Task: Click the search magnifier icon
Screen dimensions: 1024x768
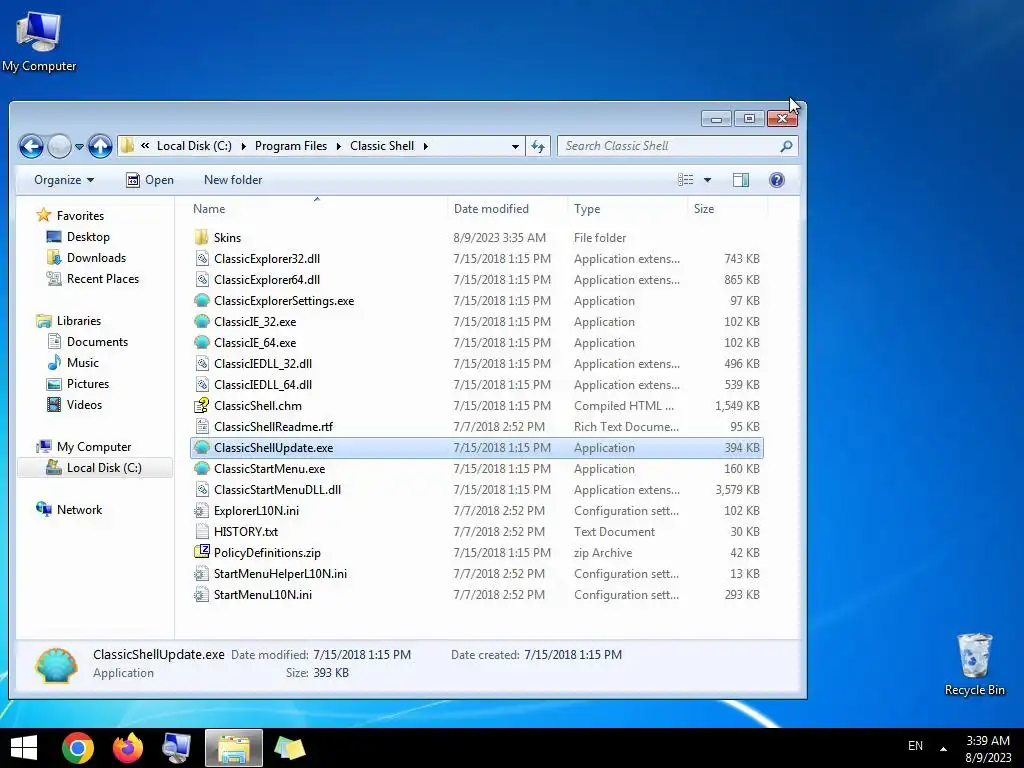Action: [x=786, y=146]
